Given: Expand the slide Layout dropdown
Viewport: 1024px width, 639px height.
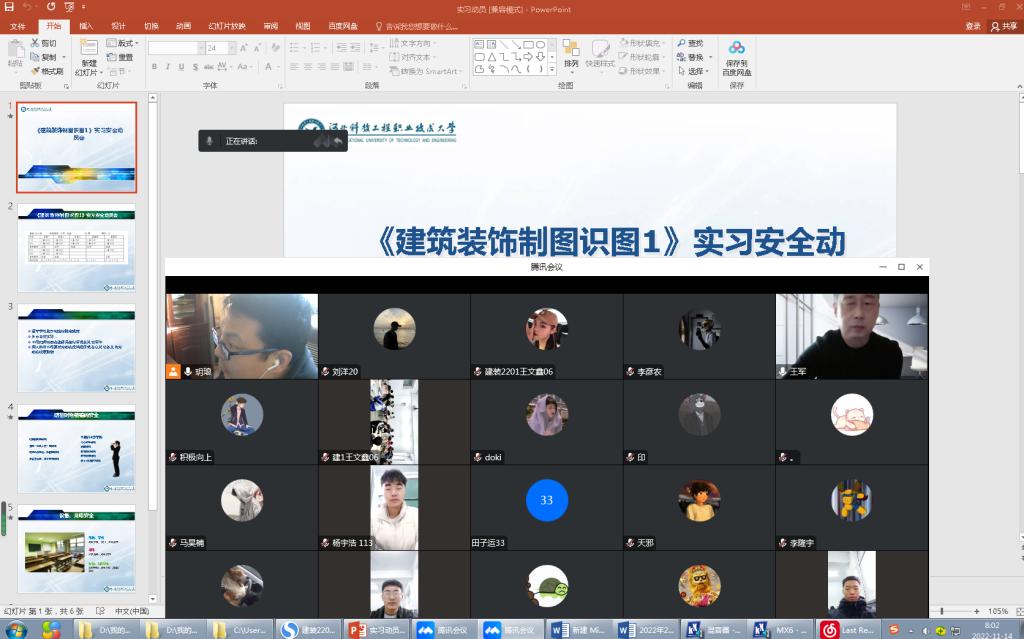Looking at the screenshot, I should (x=125, y=43).
